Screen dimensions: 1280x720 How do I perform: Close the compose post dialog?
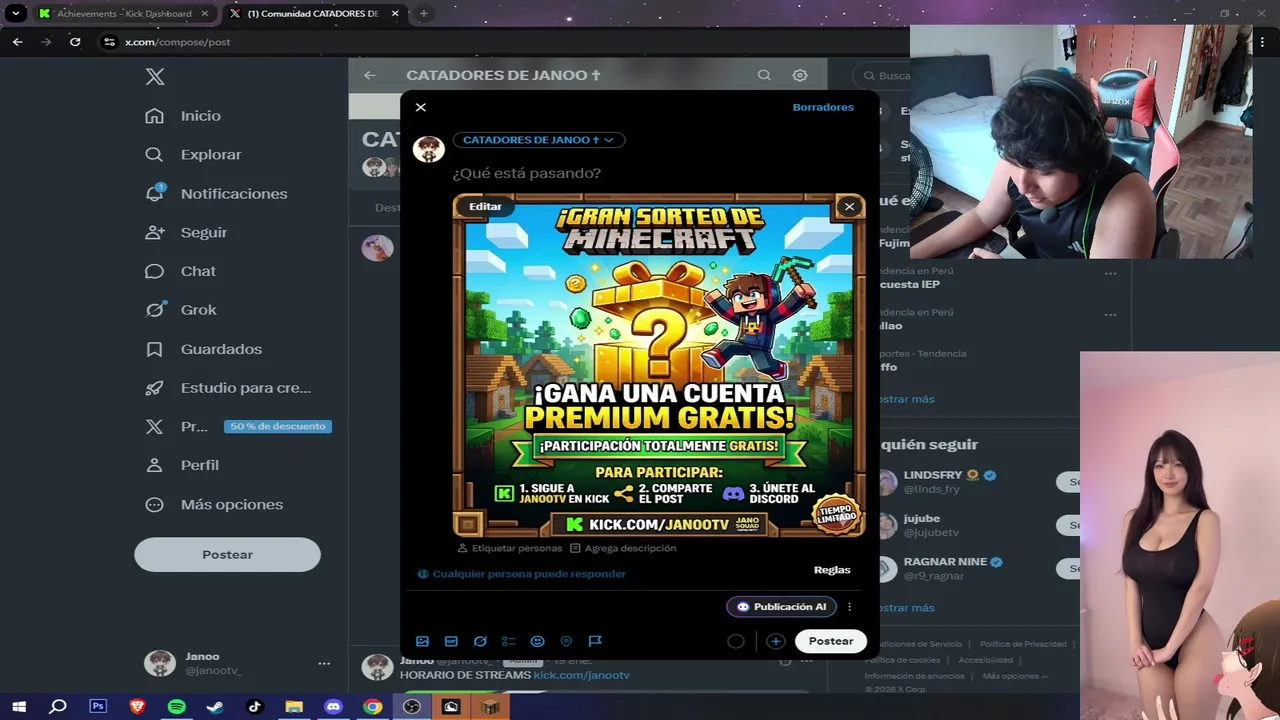(x=420, y=107)
